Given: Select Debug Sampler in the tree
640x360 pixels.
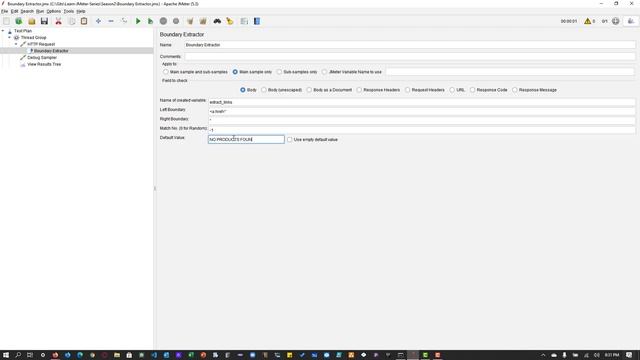Looking at the screenshot, I should click(42, 58).
